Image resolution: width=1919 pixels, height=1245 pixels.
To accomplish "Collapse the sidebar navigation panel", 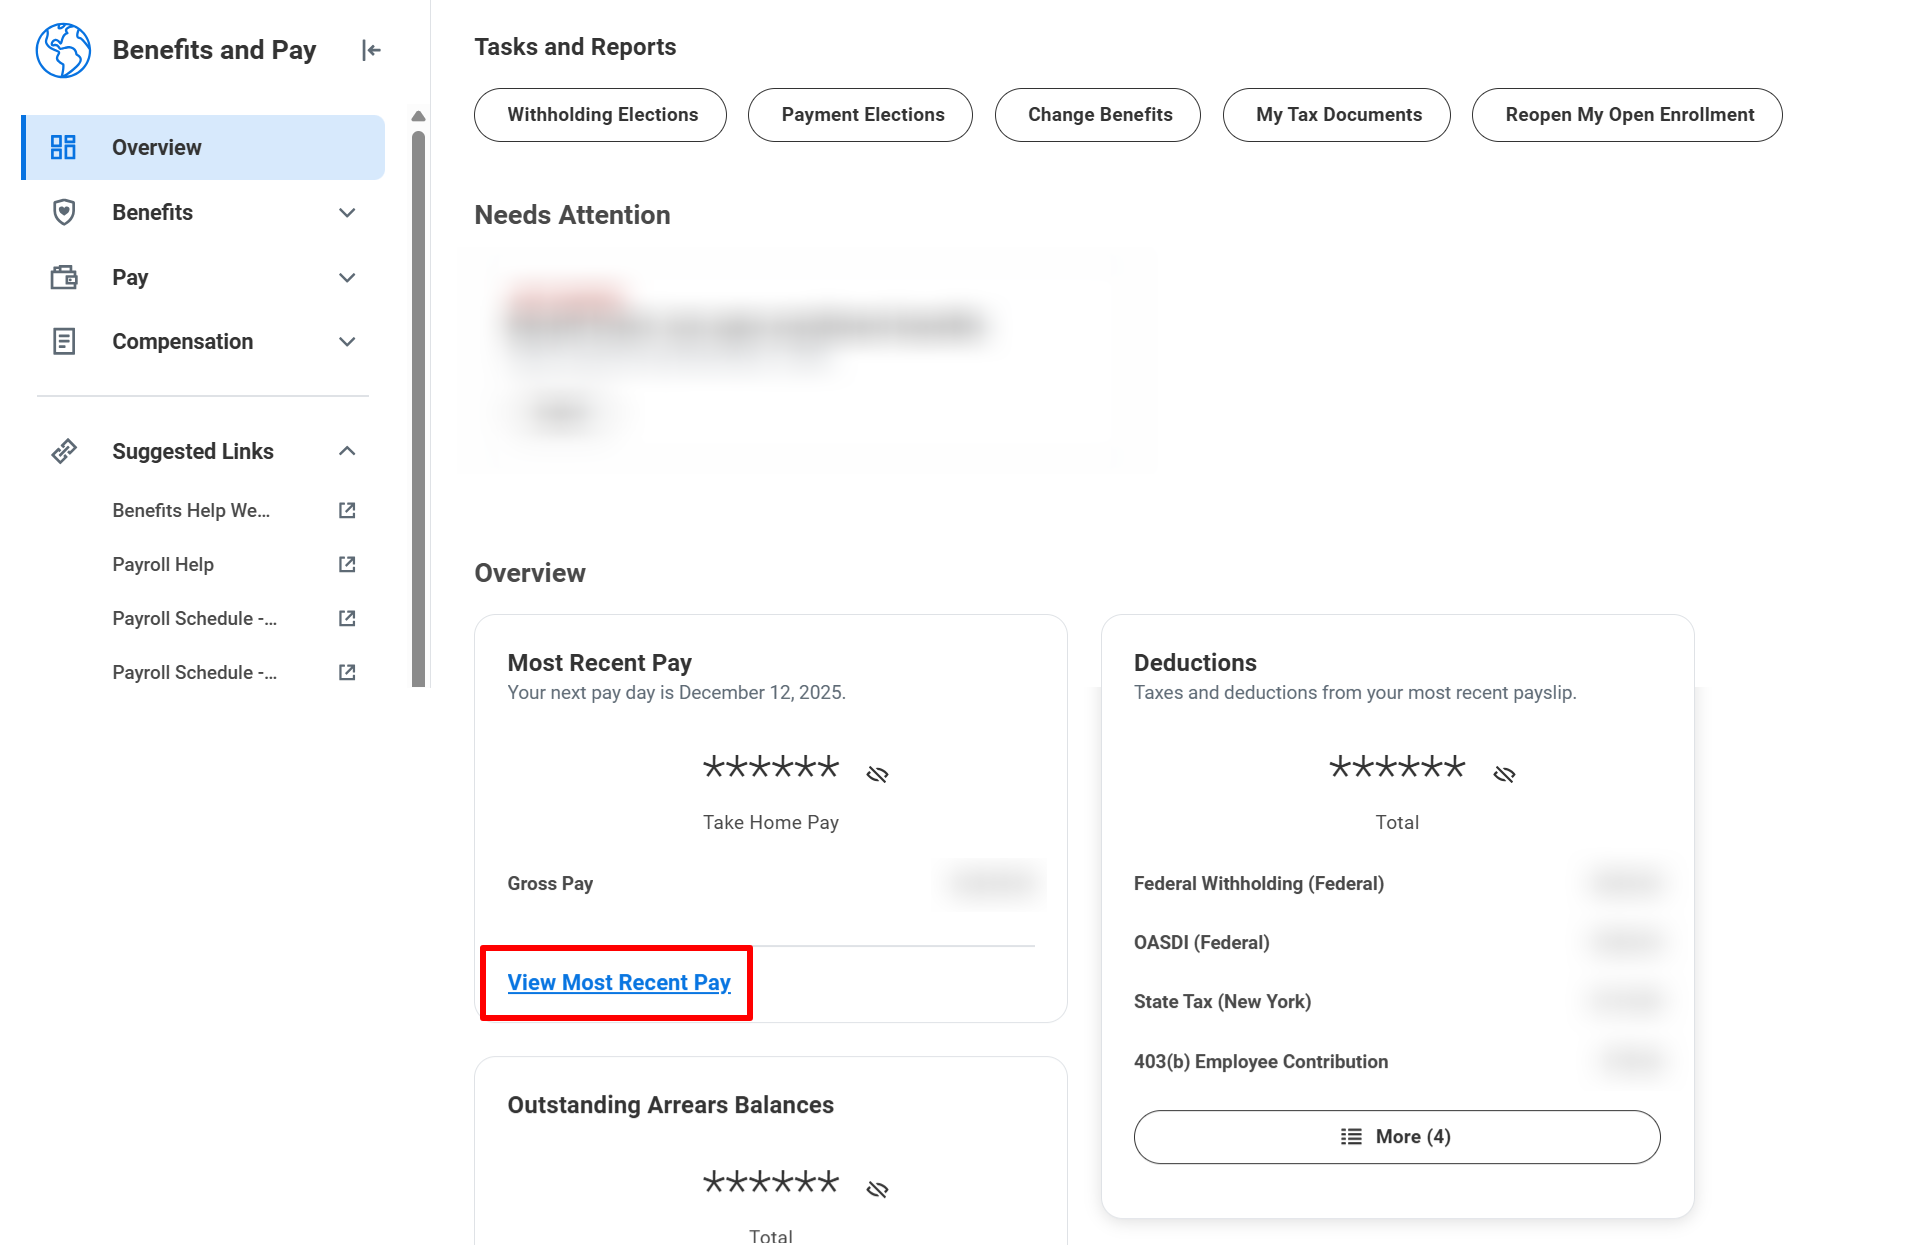I will pyautogui.click(x=371, y=50).
